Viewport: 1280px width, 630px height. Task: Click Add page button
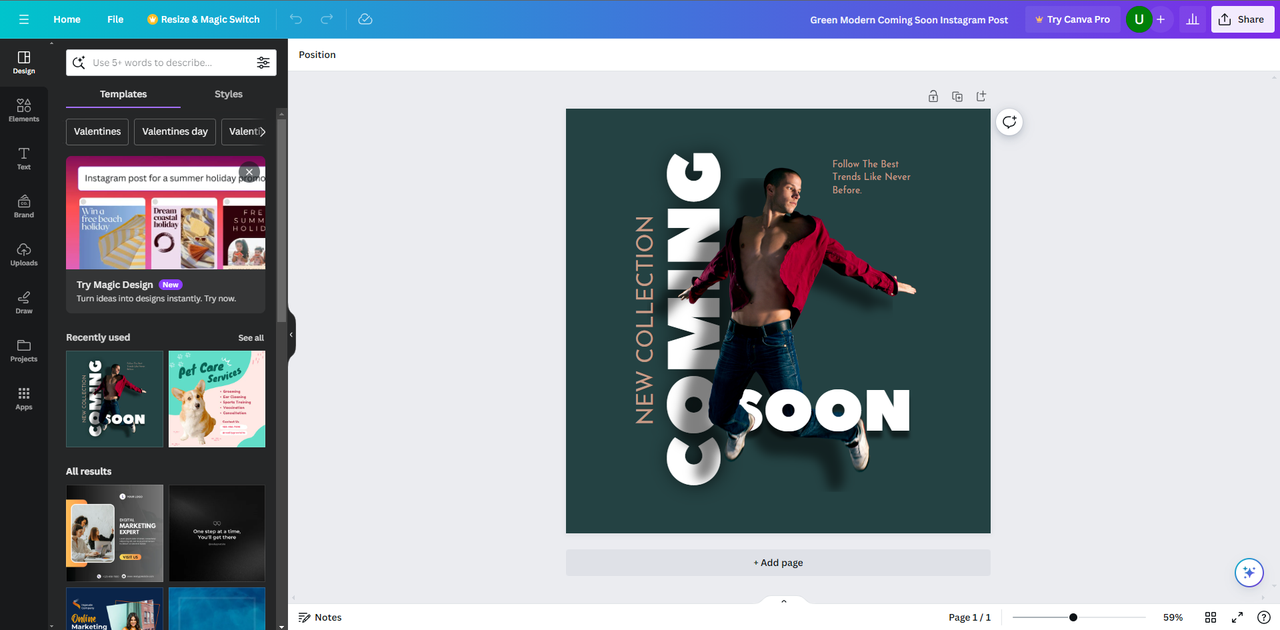coord(778,563)
